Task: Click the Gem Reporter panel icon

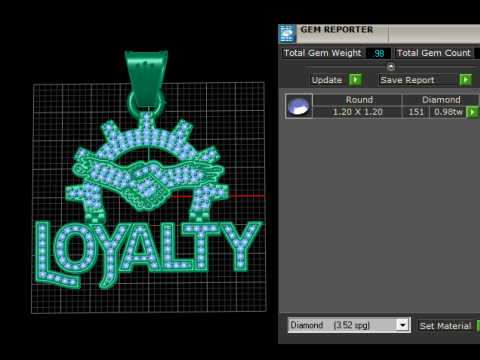Action: click(287, 33)
